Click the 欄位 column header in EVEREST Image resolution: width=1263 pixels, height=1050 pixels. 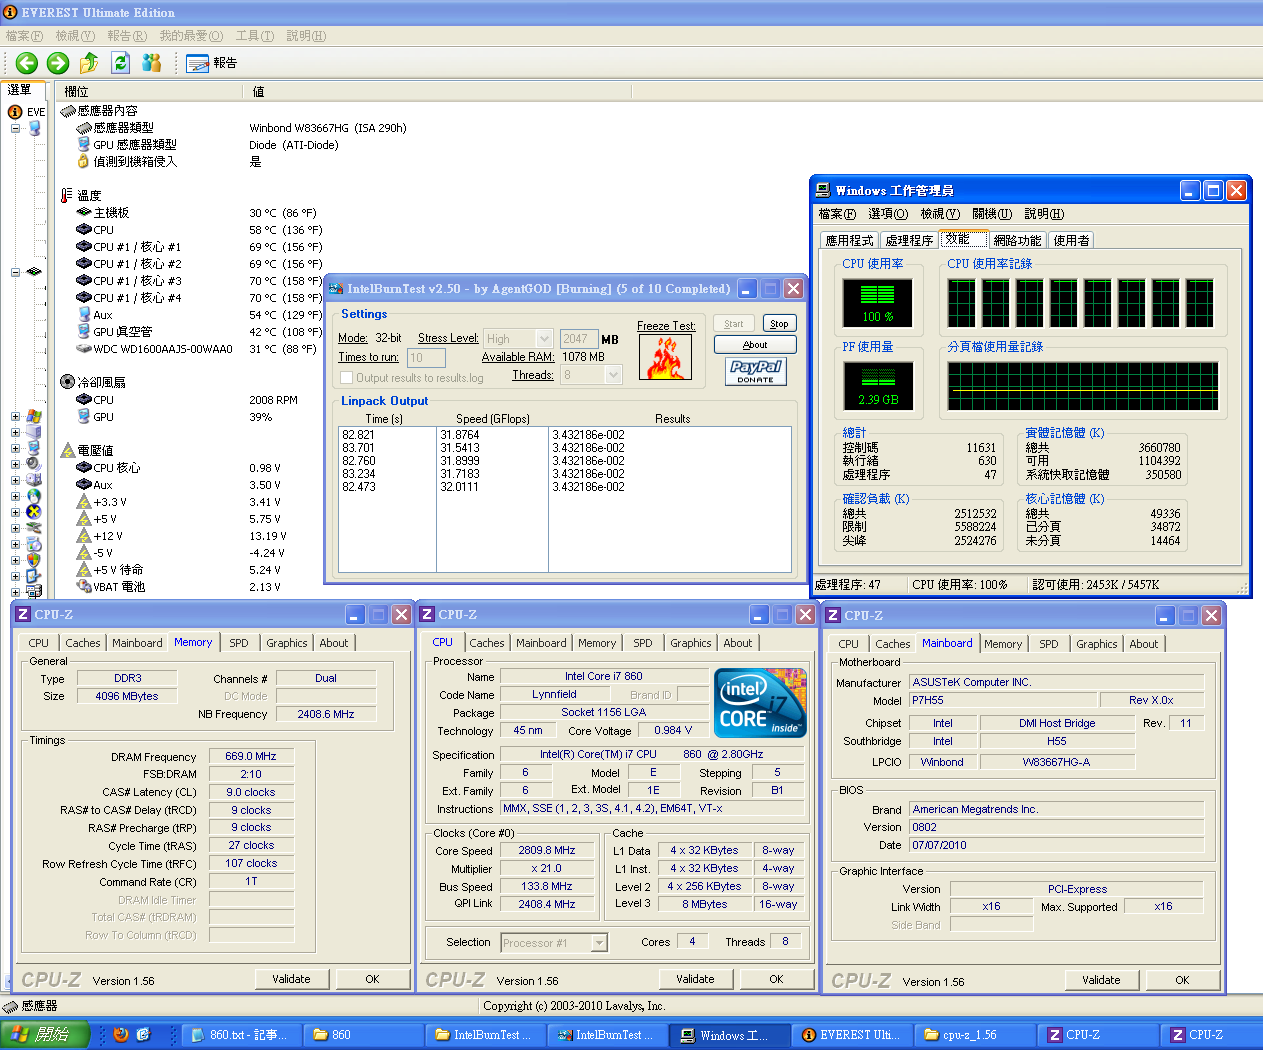[150, 91]
